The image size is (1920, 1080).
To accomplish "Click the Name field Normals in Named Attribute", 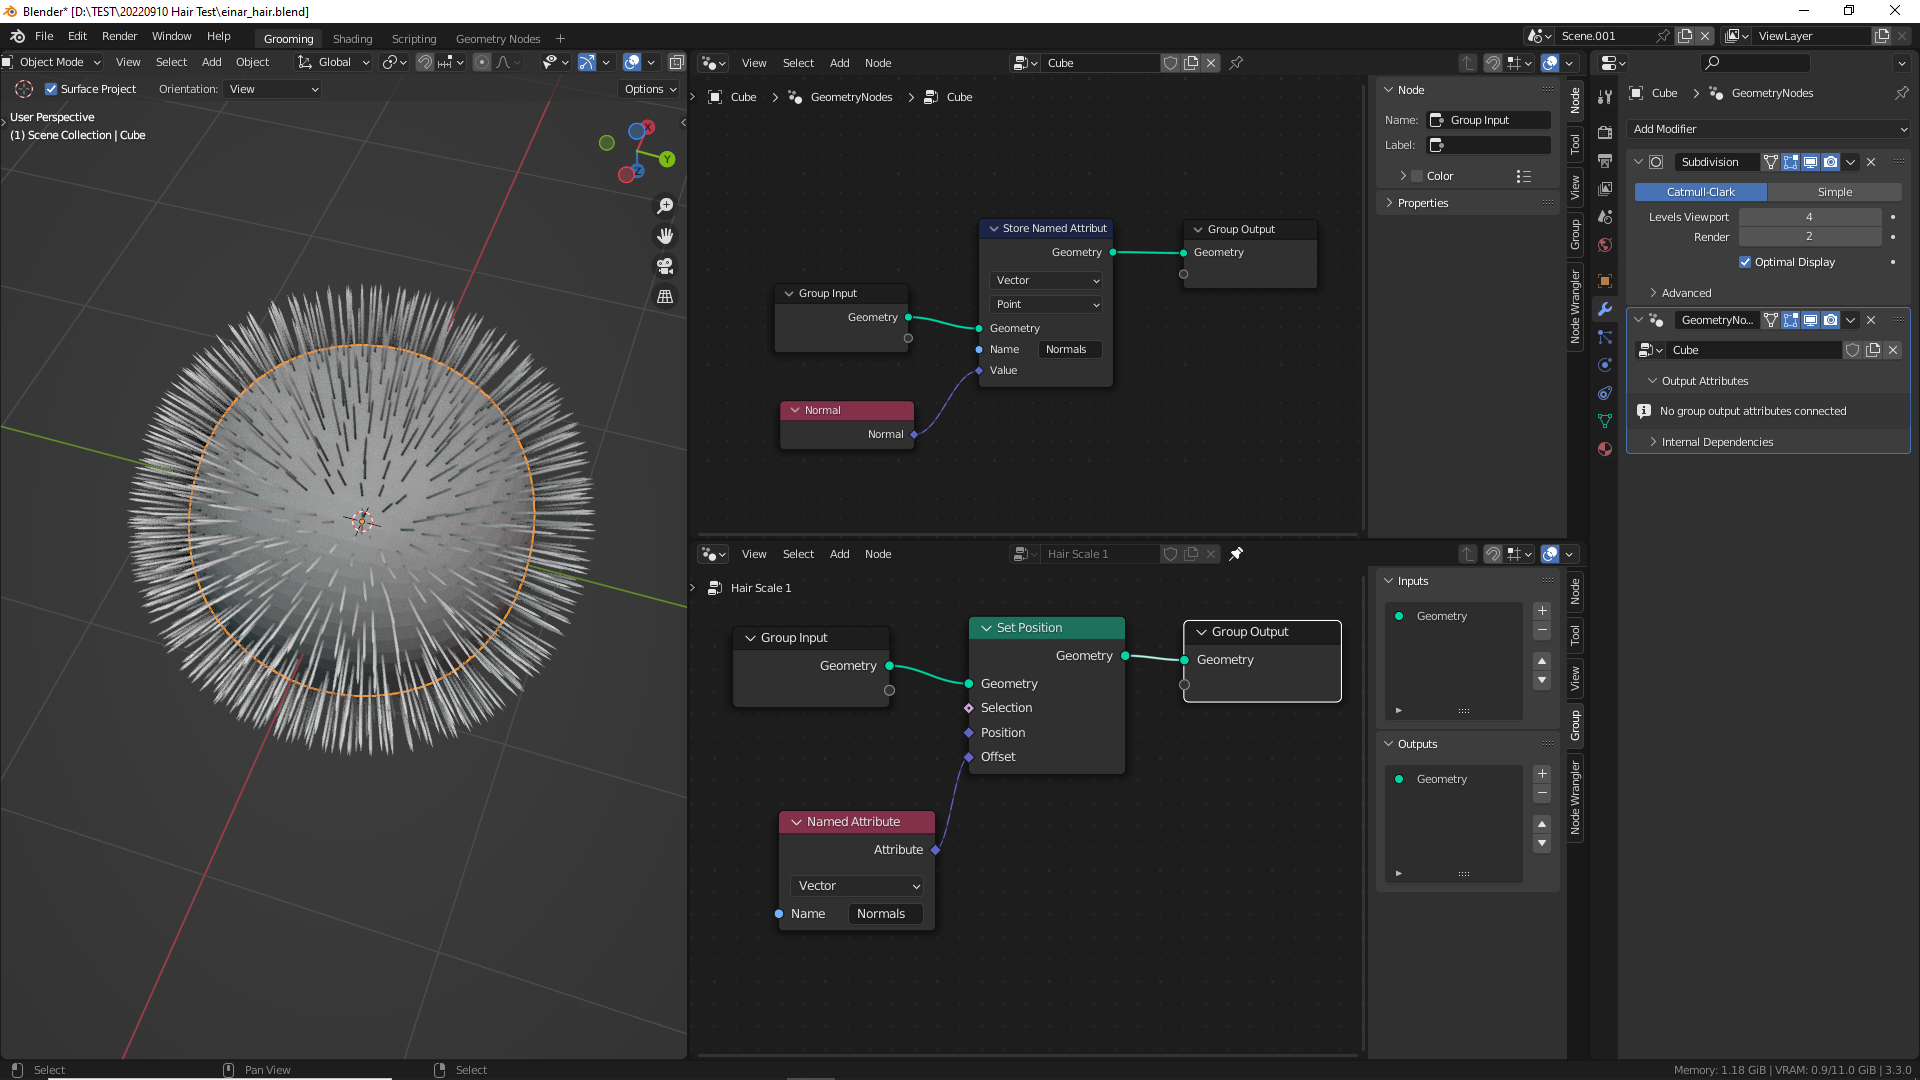I will point(885,914).
